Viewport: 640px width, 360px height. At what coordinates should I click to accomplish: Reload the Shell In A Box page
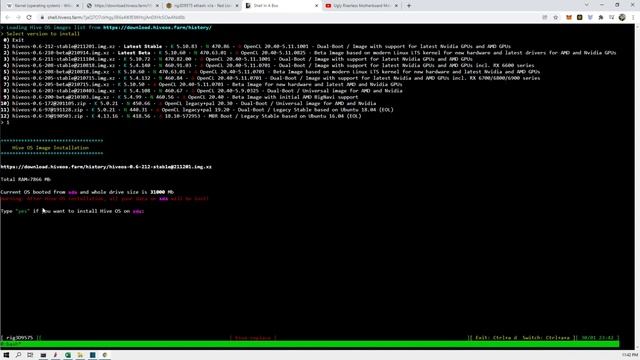29,18
